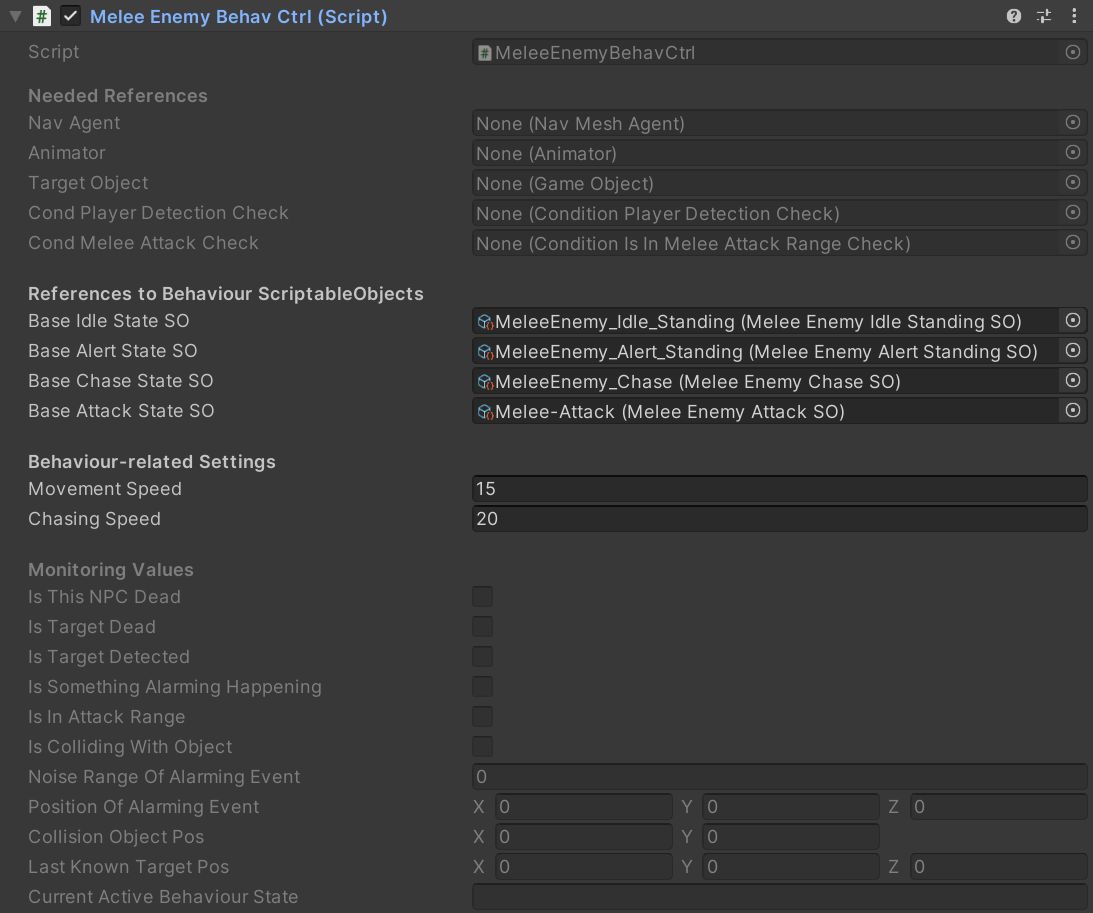Click the Melee Enemy Behav Ctrl title

pos(239,17)
